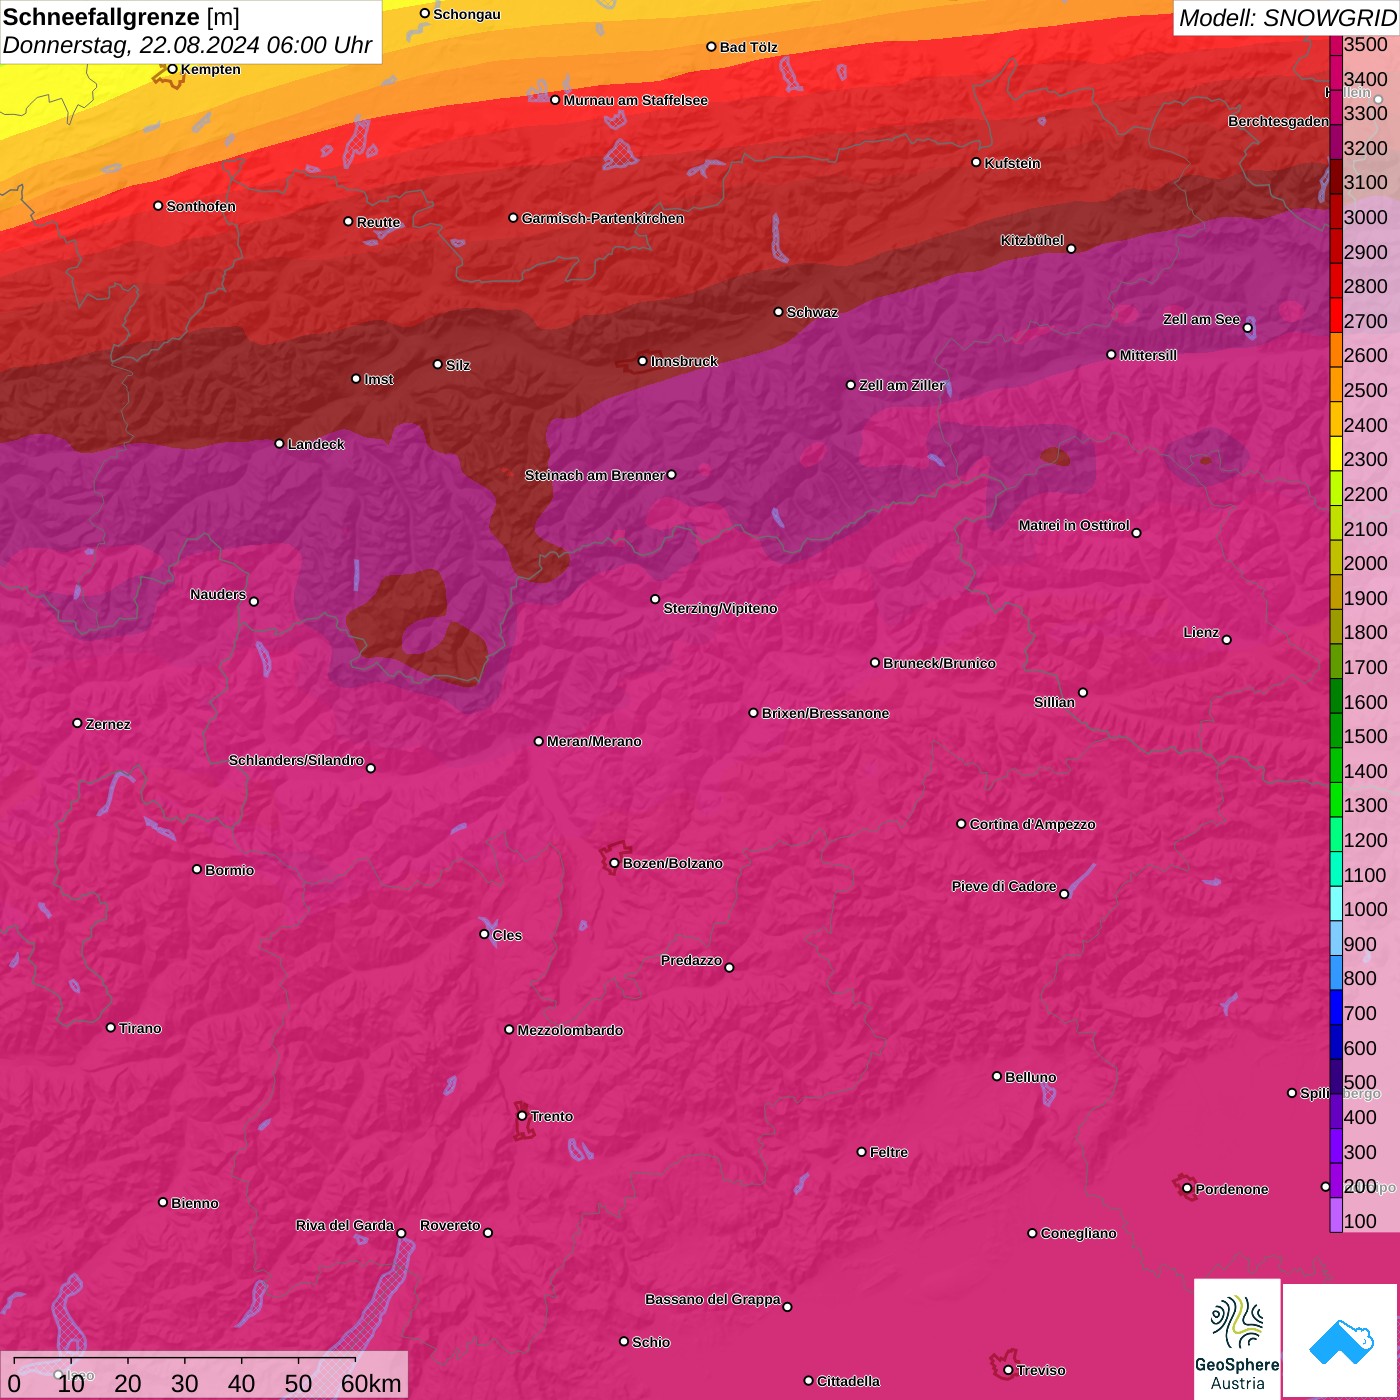The height and width of the screenshot is (1400, 1400).
Task: Select the 100 m violet legend color
Action: coord(1335,1214)
